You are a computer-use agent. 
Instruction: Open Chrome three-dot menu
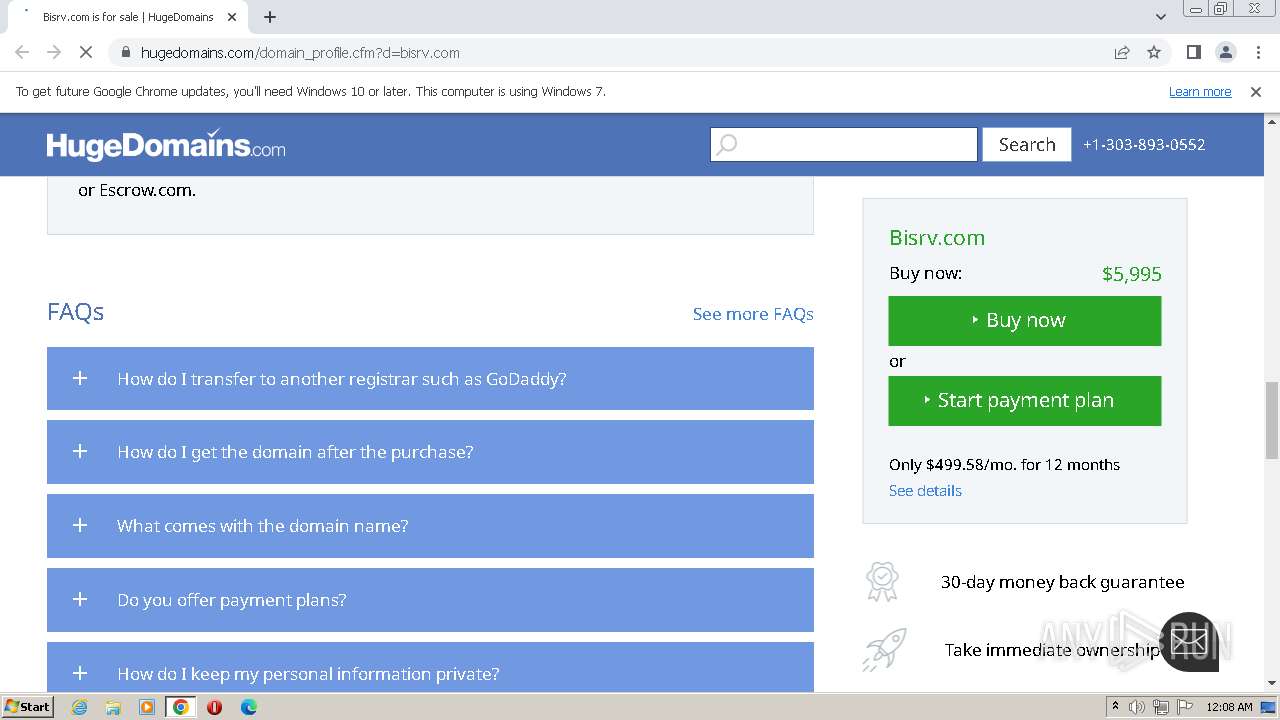1258,52
